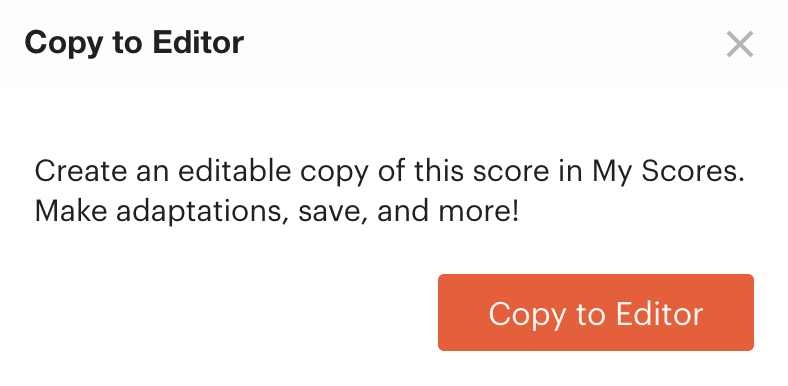The height and width of the screenshot is (386, 788).
Task: Cancel copying by clicking the close icon
Action: coord(740,44)
